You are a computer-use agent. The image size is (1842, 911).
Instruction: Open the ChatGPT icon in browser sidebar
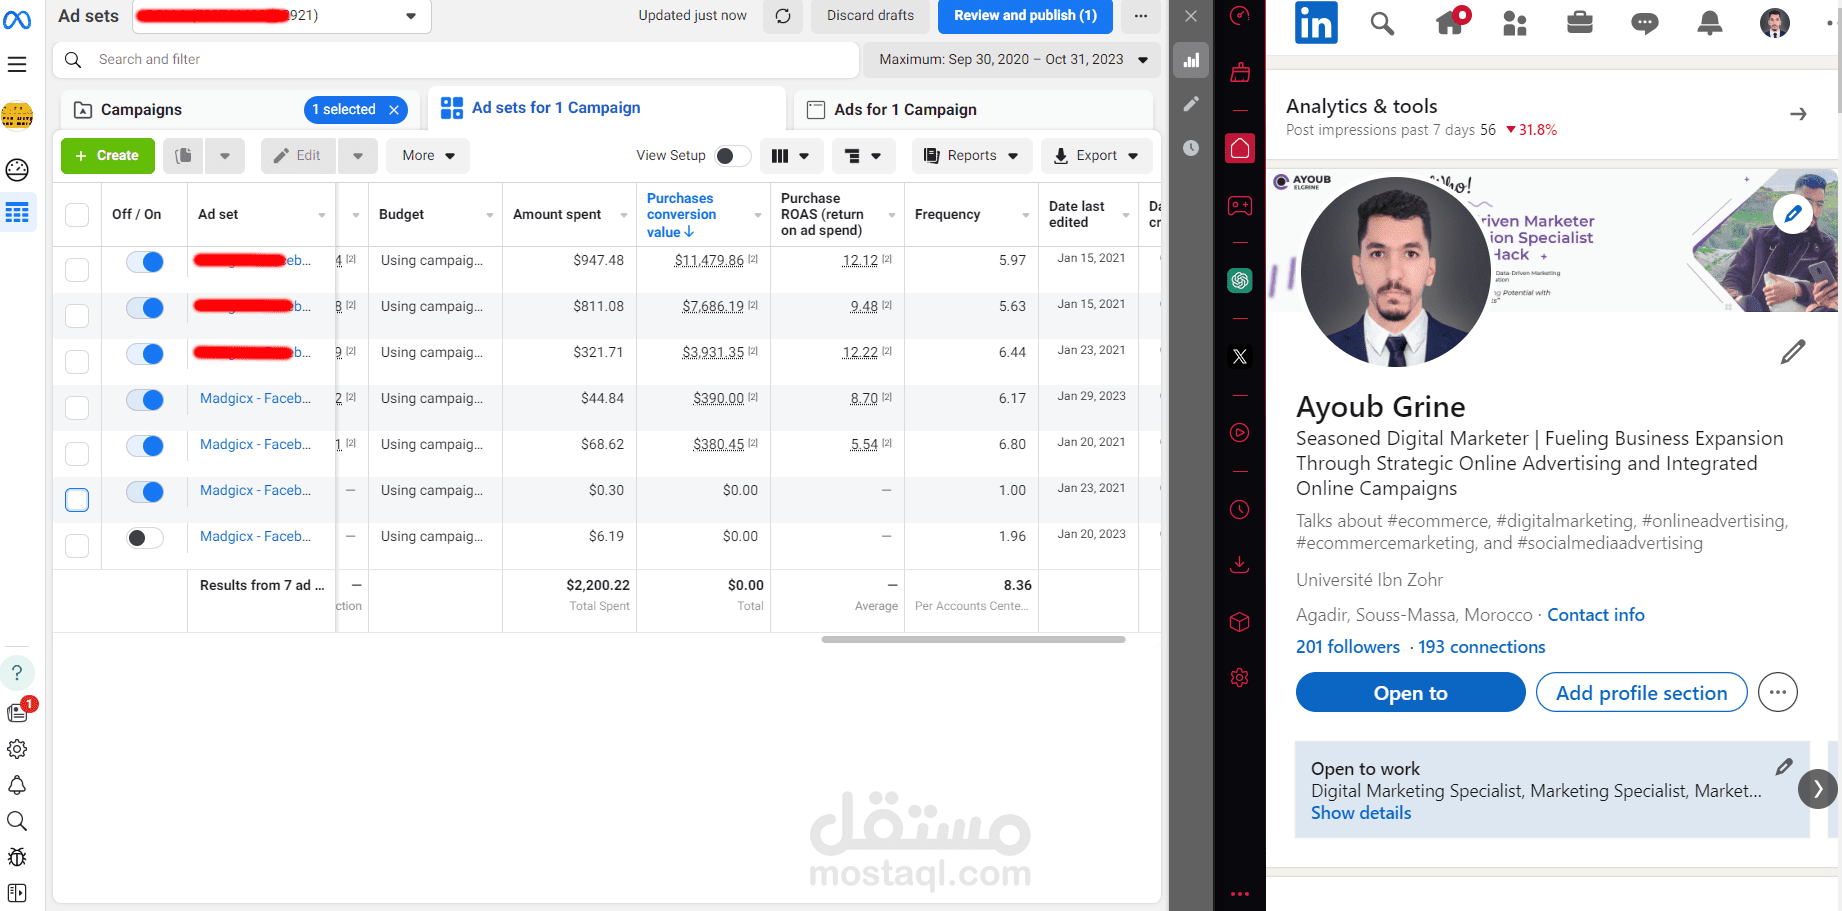click(1240, 281)
